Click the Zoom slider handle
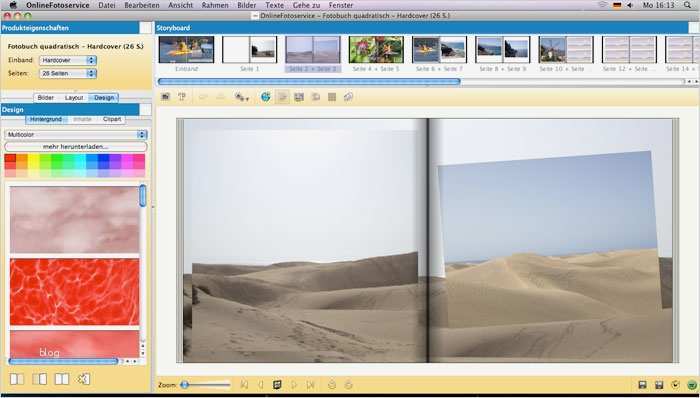Screen dimensions: 700x398 coord(184,385)
